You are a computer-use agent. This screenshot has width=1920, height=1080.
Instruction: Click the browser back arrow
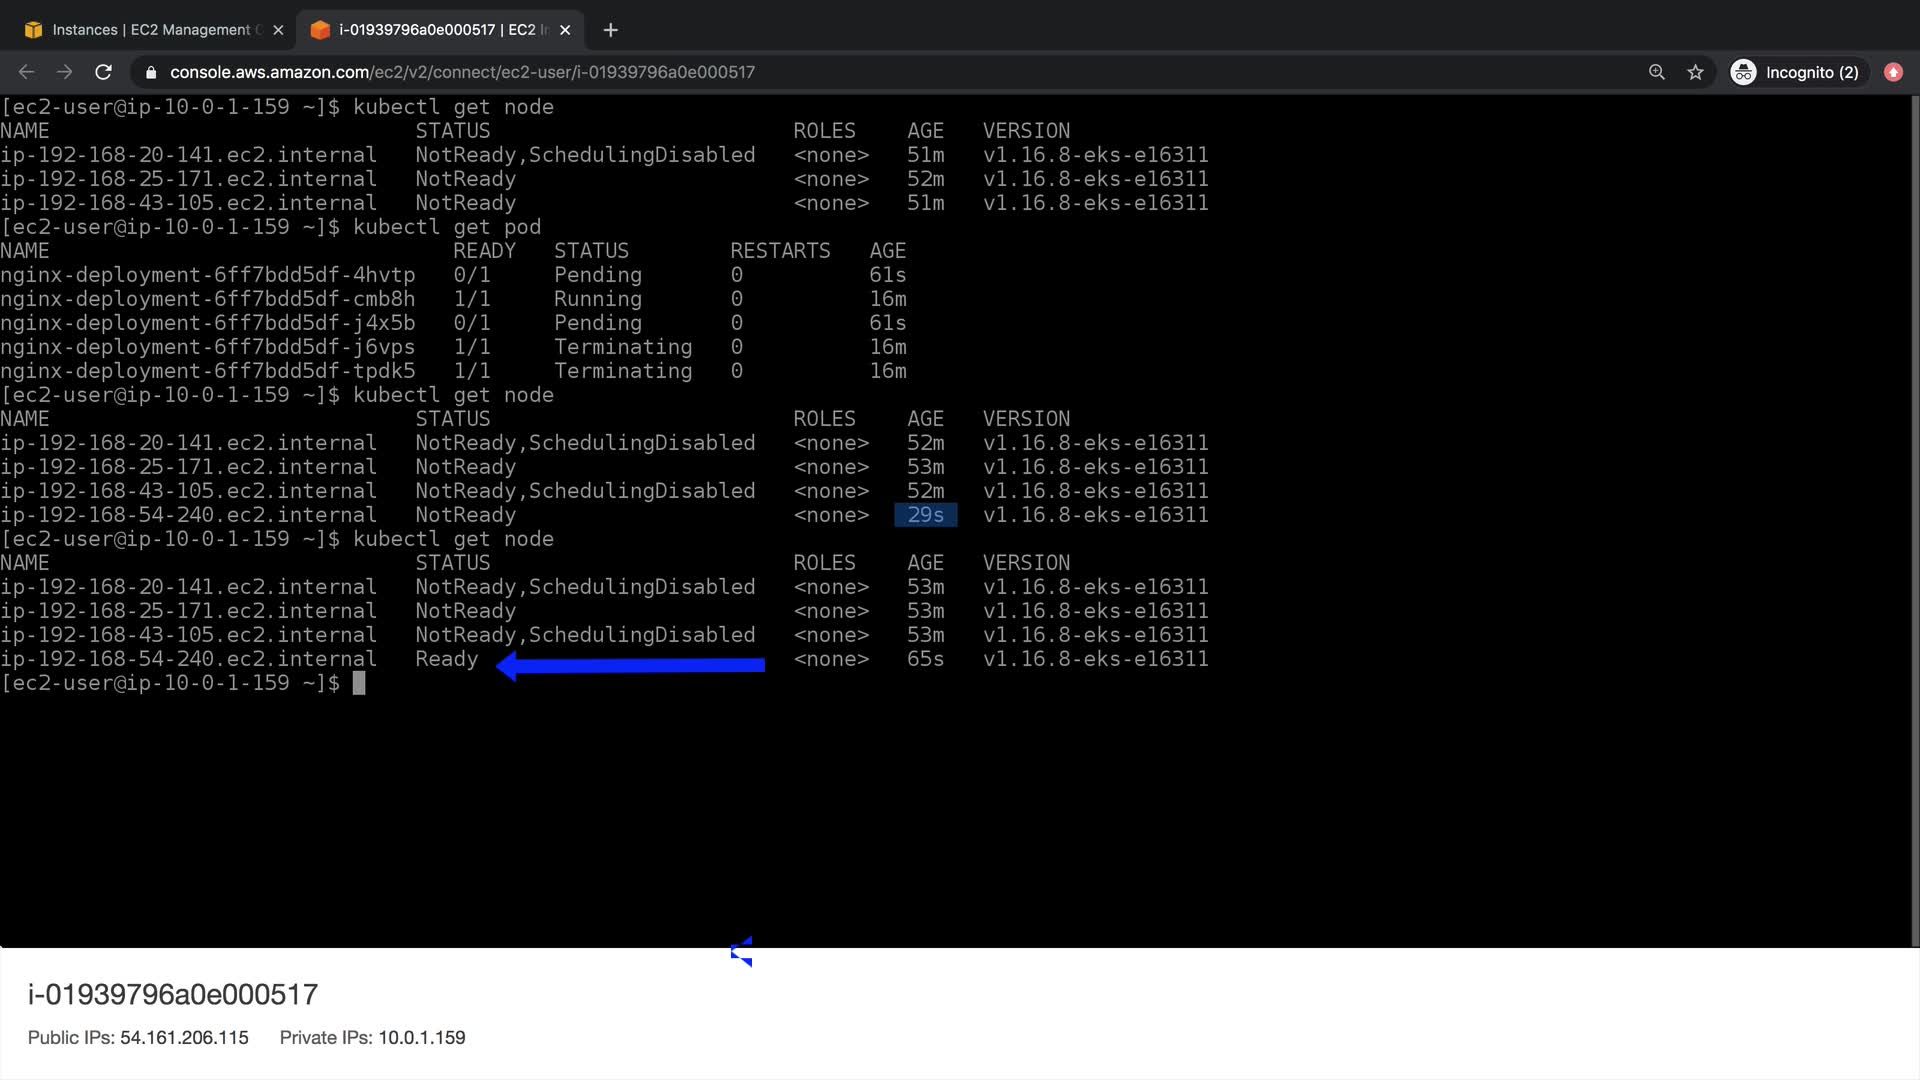pos(27,72)
